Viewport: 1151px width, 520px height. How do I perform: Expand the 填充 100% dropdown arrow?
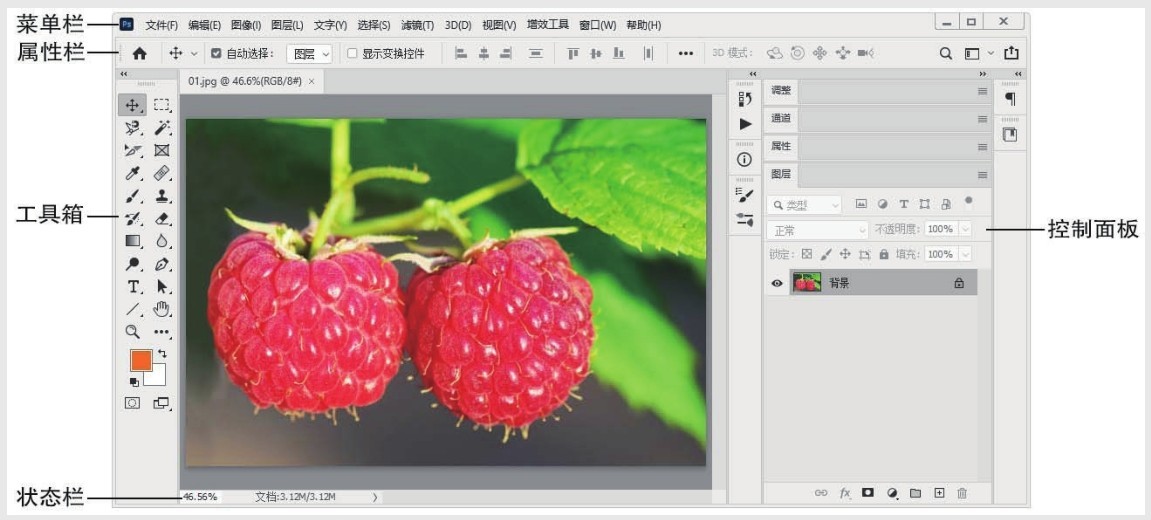click(965, 254)
